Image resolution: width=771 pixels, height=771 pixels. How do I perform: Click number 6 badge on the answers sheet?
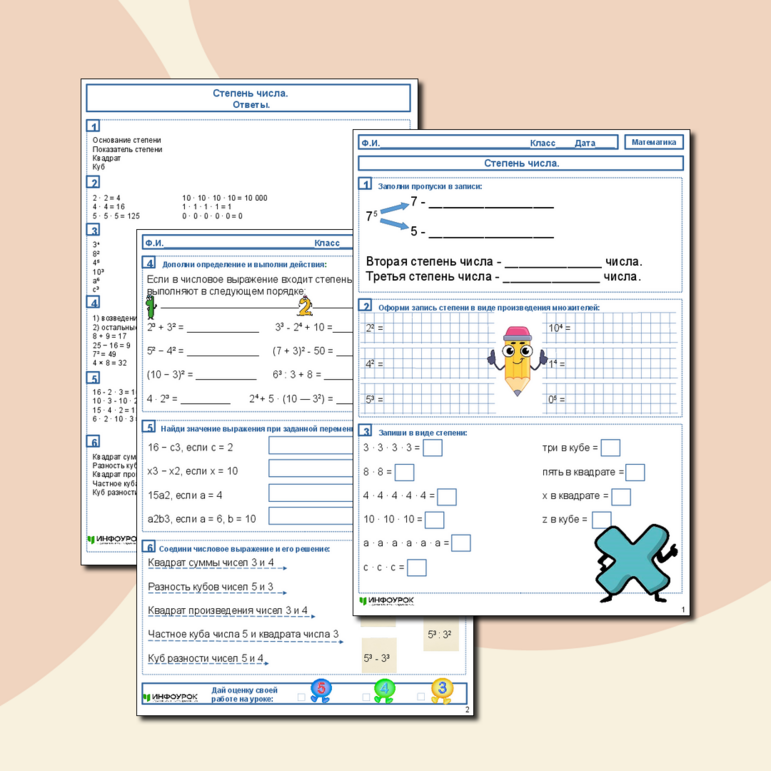(x=93, y=441)
